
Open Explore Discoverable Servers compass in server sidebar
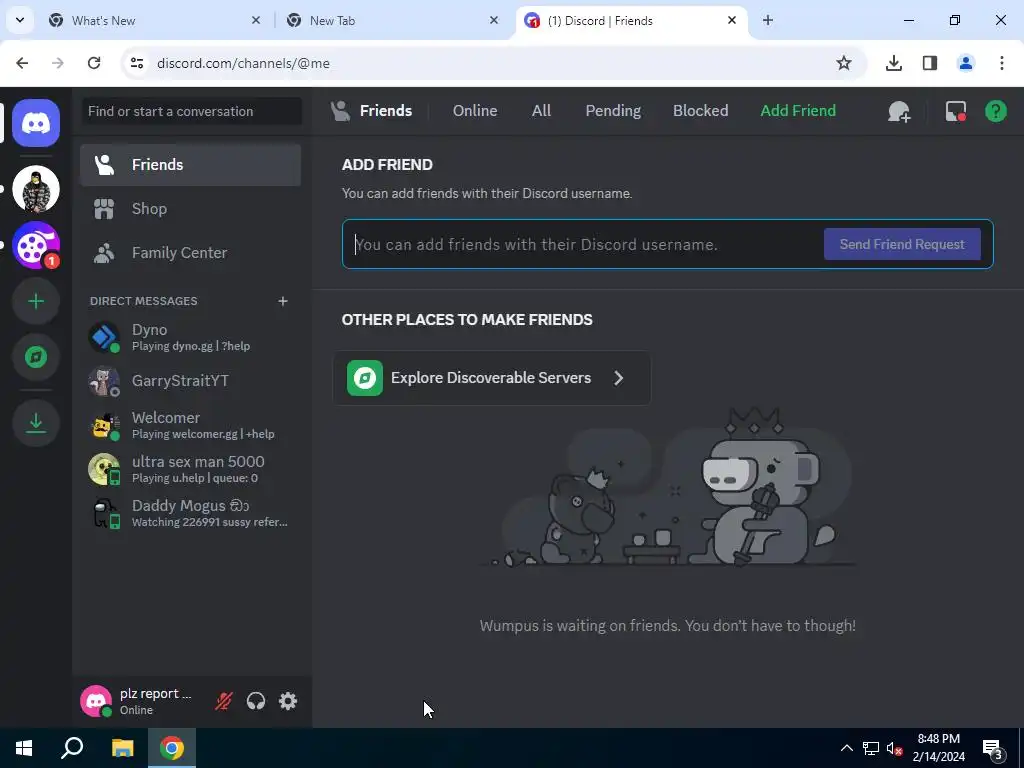36,357
